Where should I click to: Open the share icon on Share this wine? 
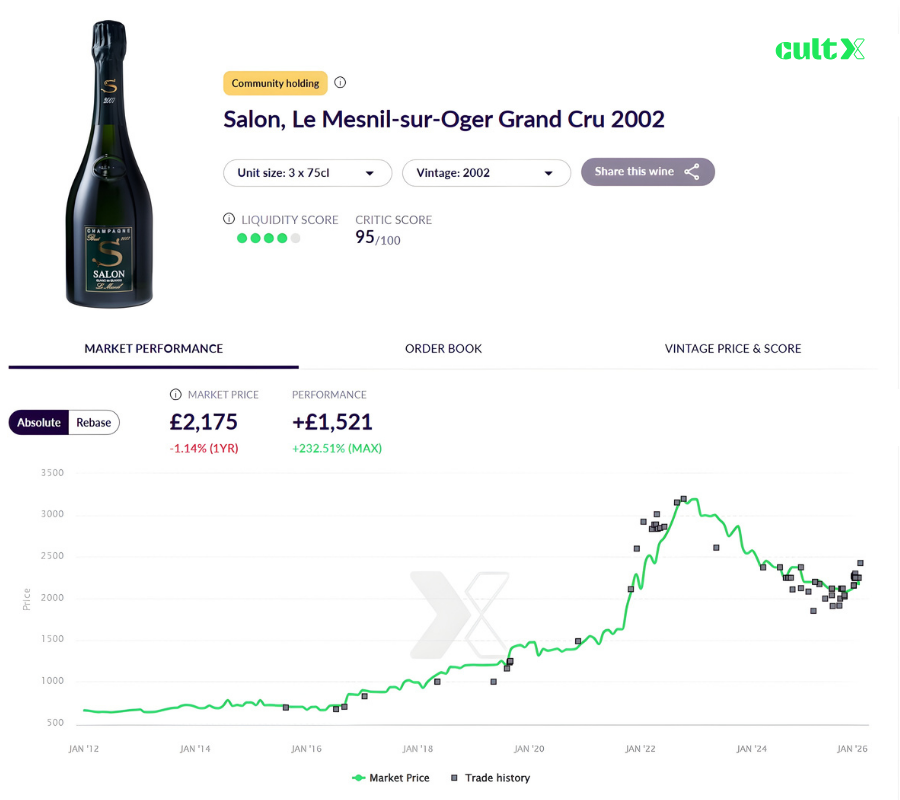click(692, 171)
